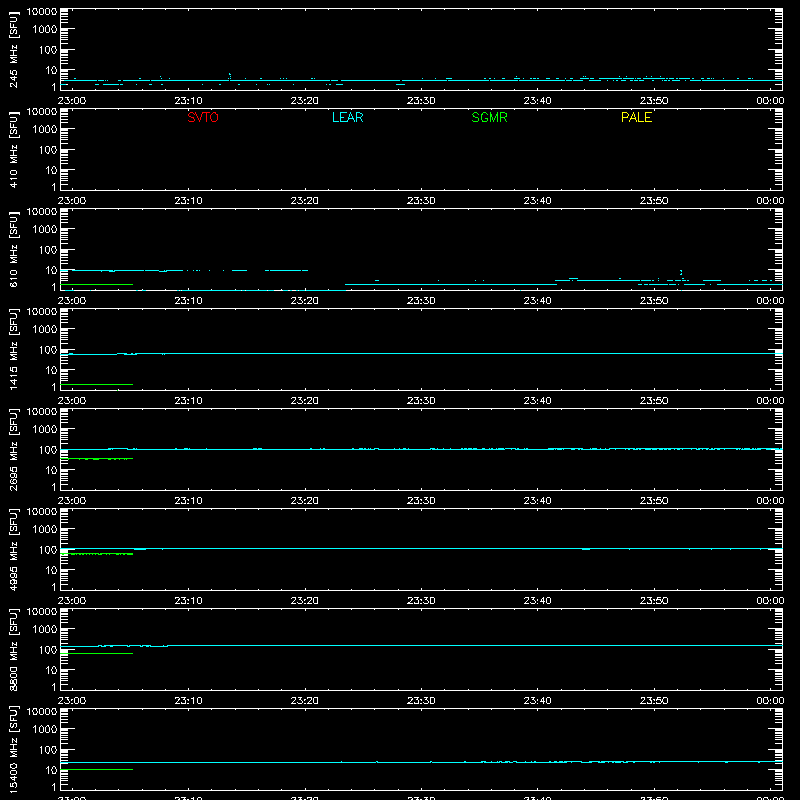
Task: Click 00:00 label under the 4995 MHz plot
Action: [770, 601]
